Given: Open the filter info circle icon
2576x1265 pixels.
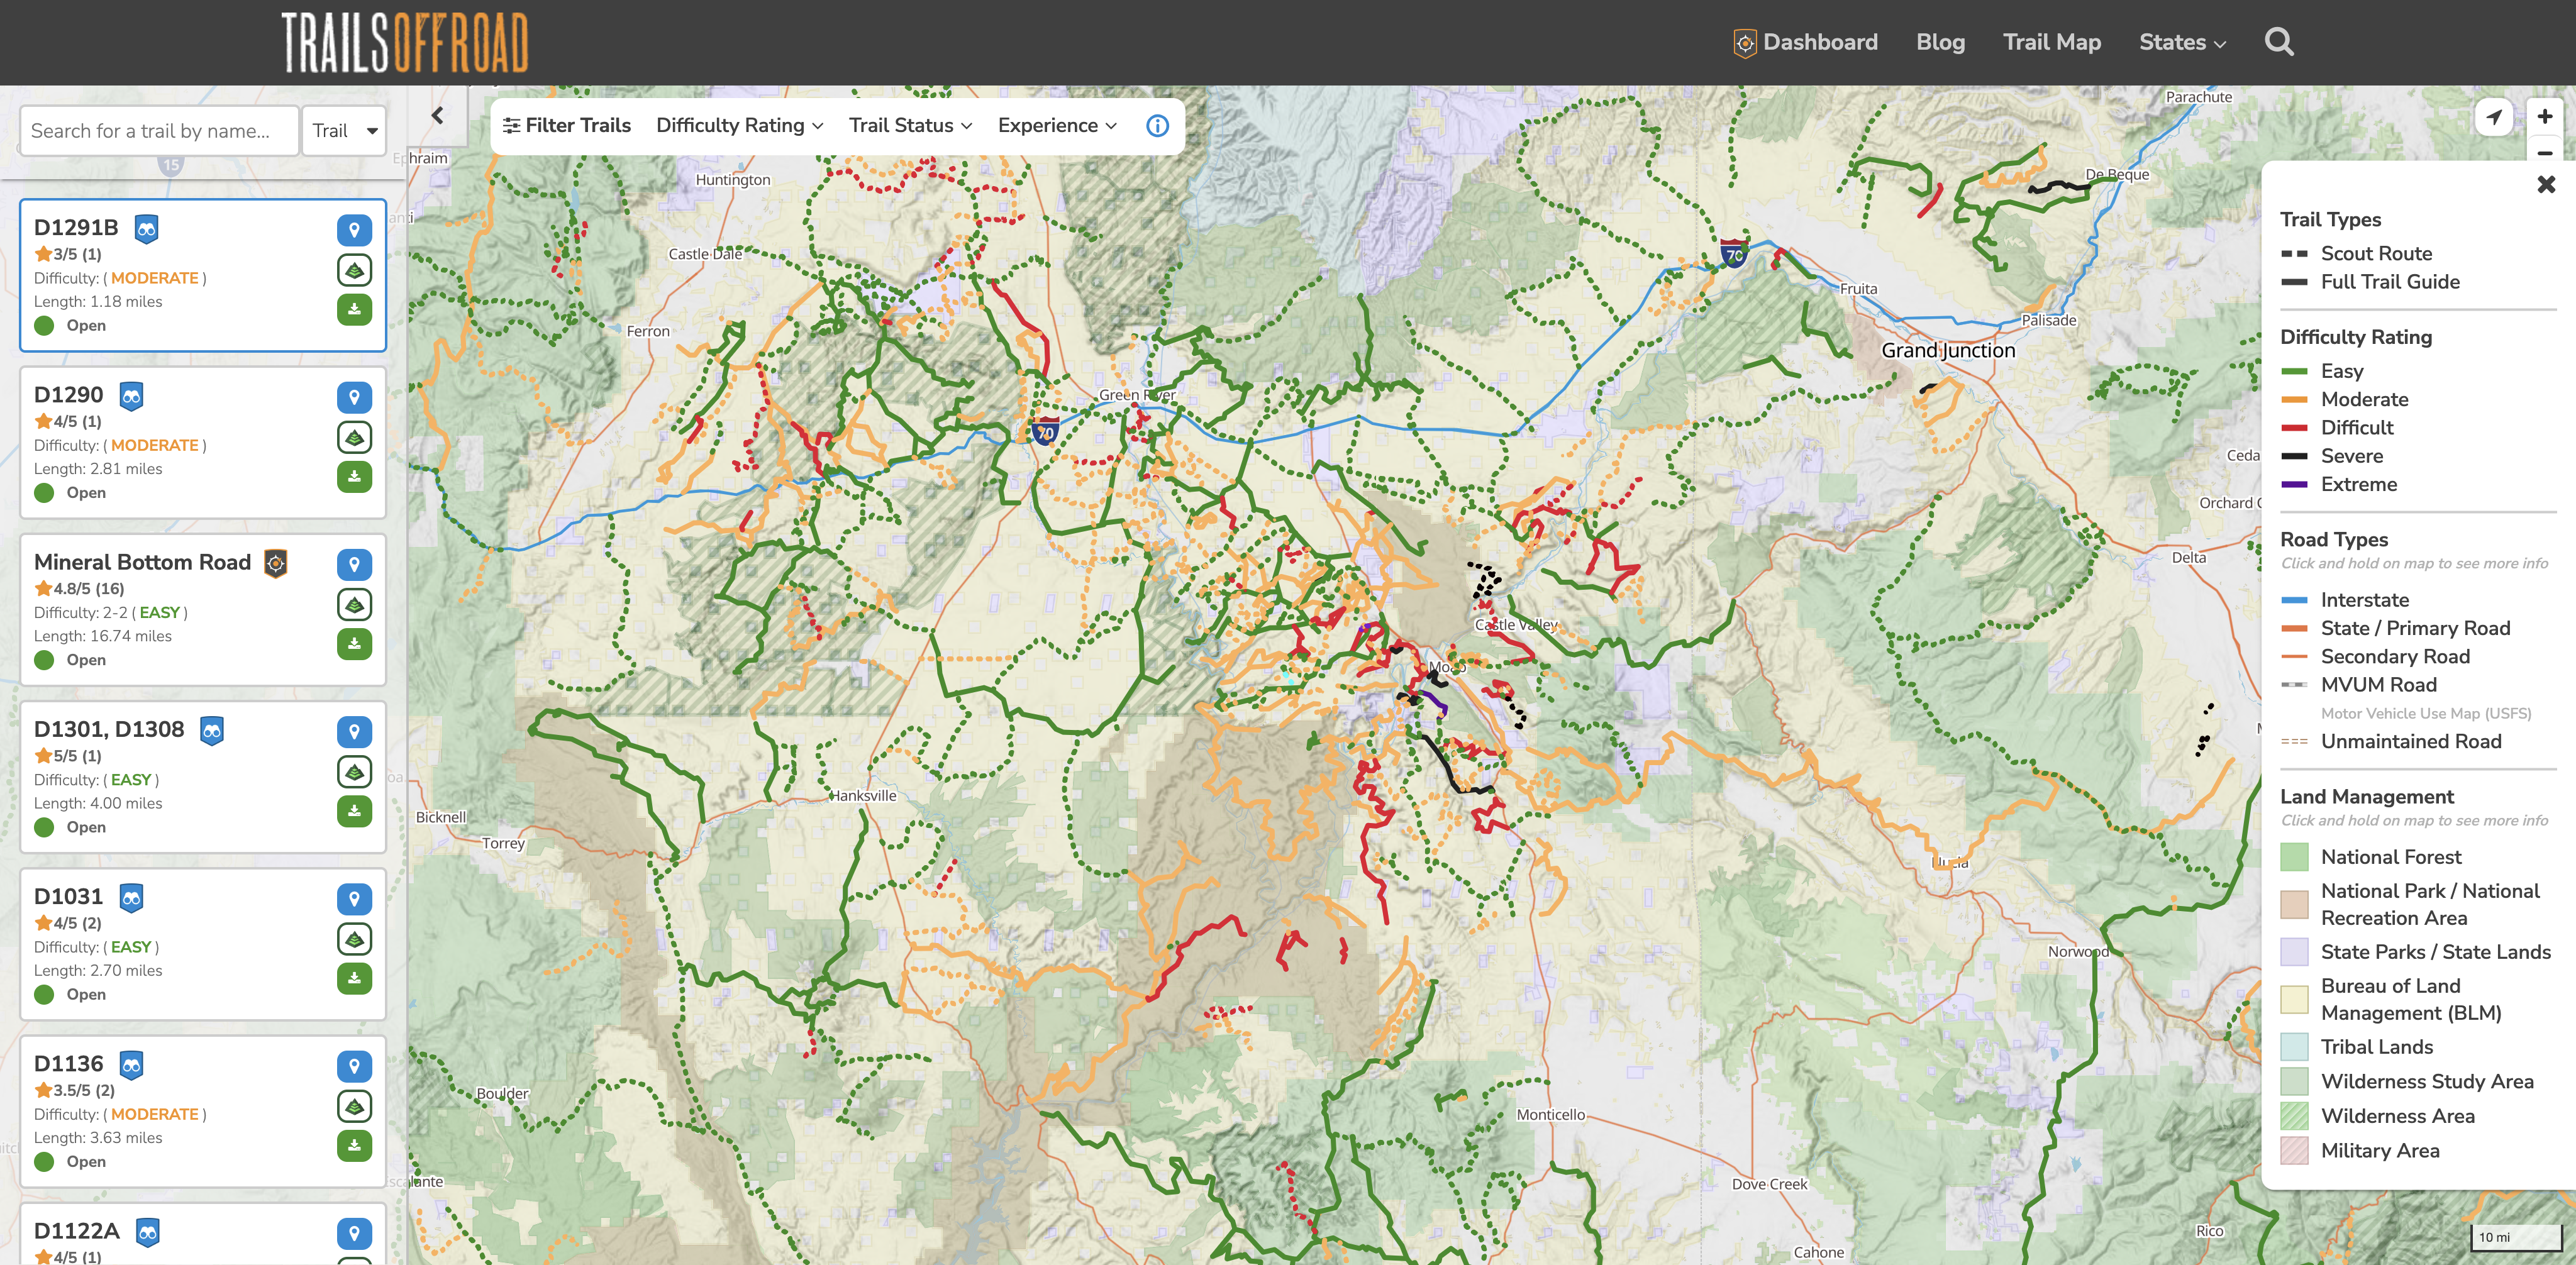Looking at the screenshot, I should [1157, 126].
